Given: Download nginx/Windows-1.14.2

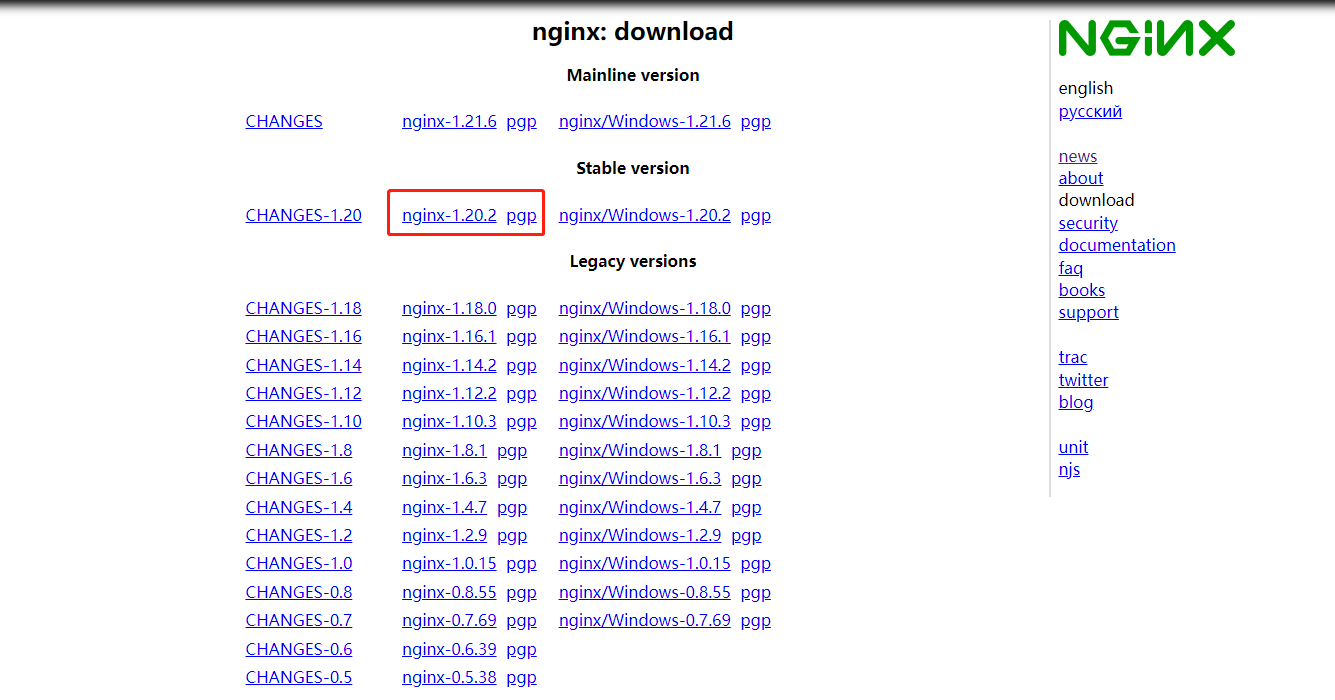Looking at the screenshot, I should 645,365.
